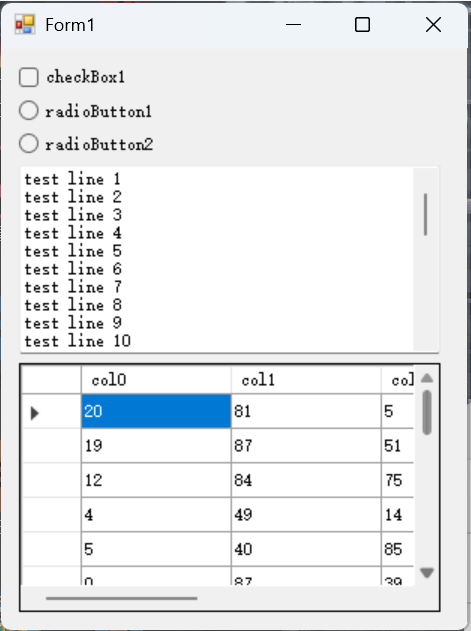Click the grid's horizontal scrollbar thumb
This screenshot has width=471, height=631.
pyautogui.click(x=122, y=598)
